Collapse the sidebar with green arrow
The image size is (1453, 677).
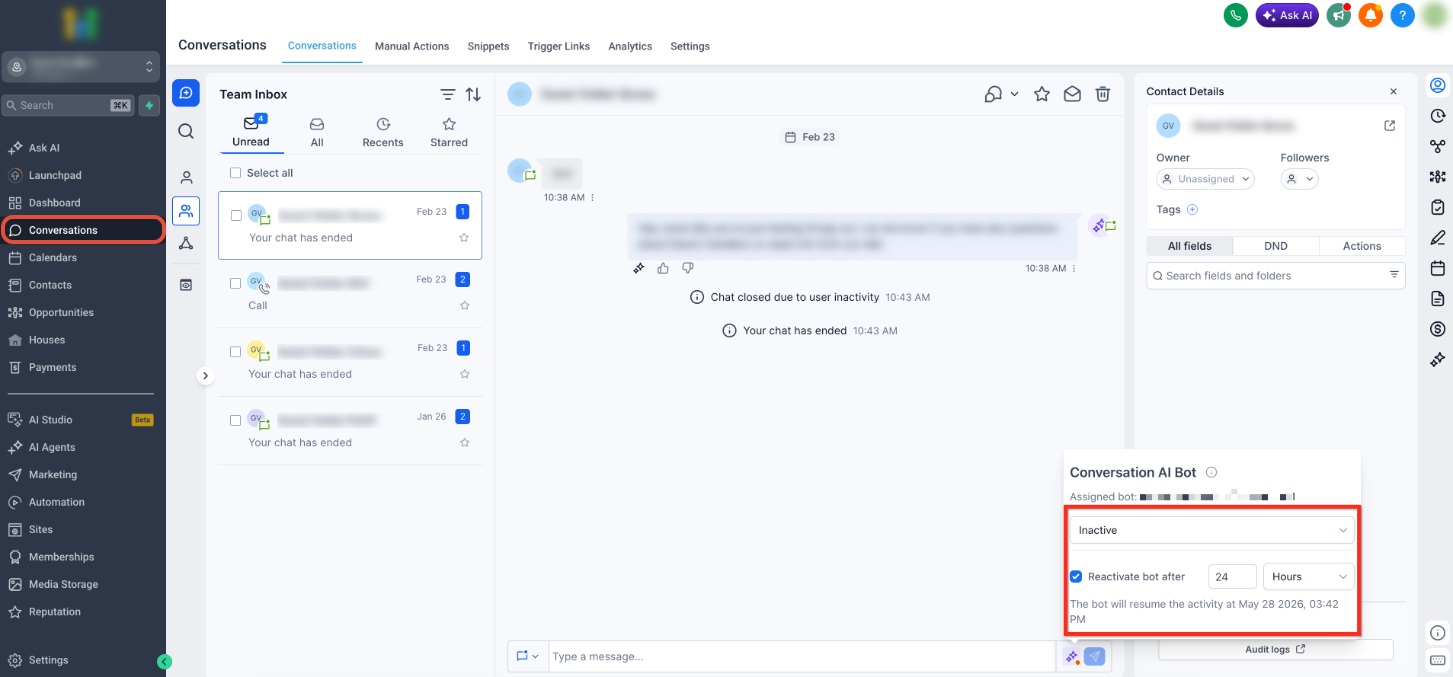165,661
